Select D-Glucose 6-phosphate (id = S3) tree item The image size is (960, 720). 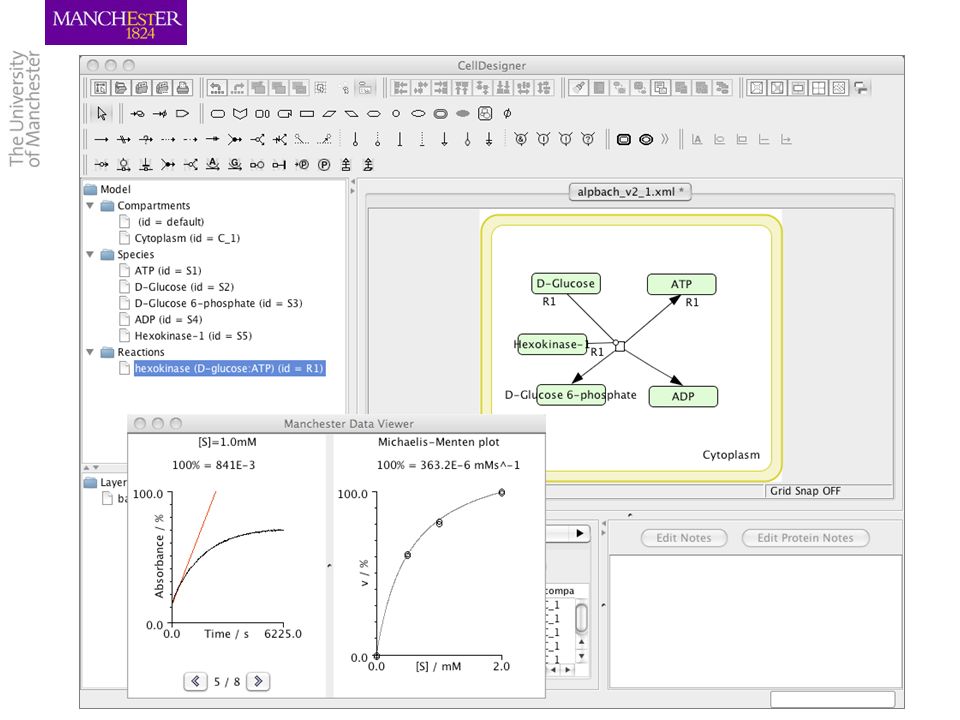click(x=218, y=304)
